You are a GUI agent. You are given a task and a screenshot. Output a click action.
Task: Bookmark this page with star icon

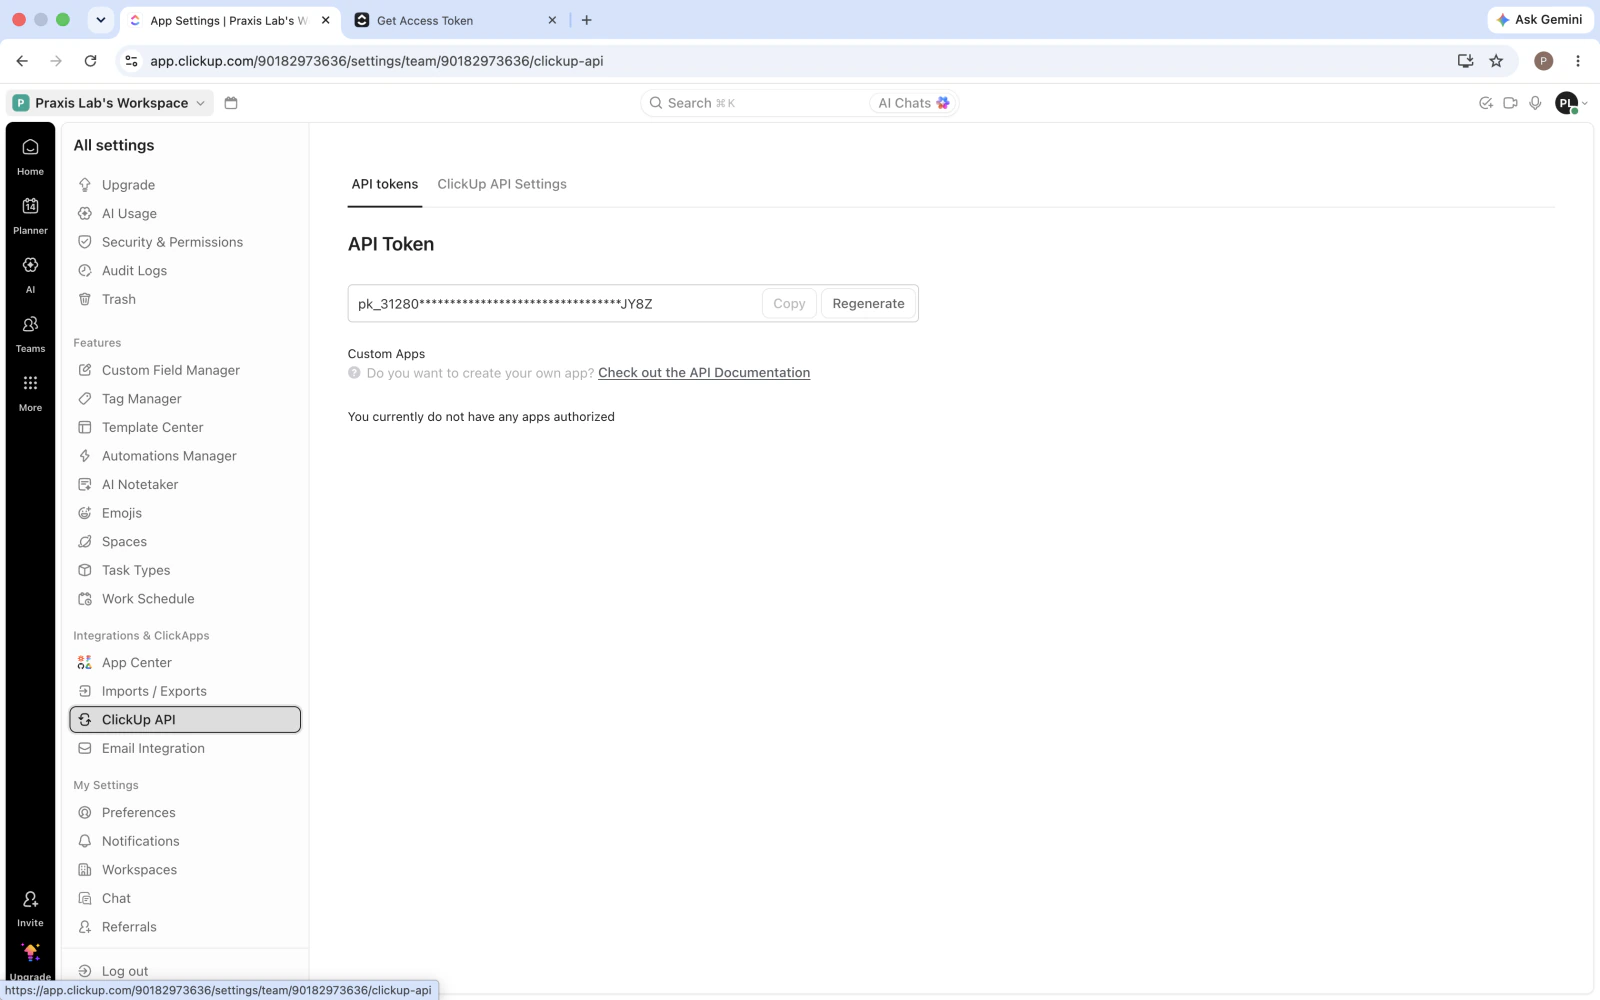[1496, 61]
